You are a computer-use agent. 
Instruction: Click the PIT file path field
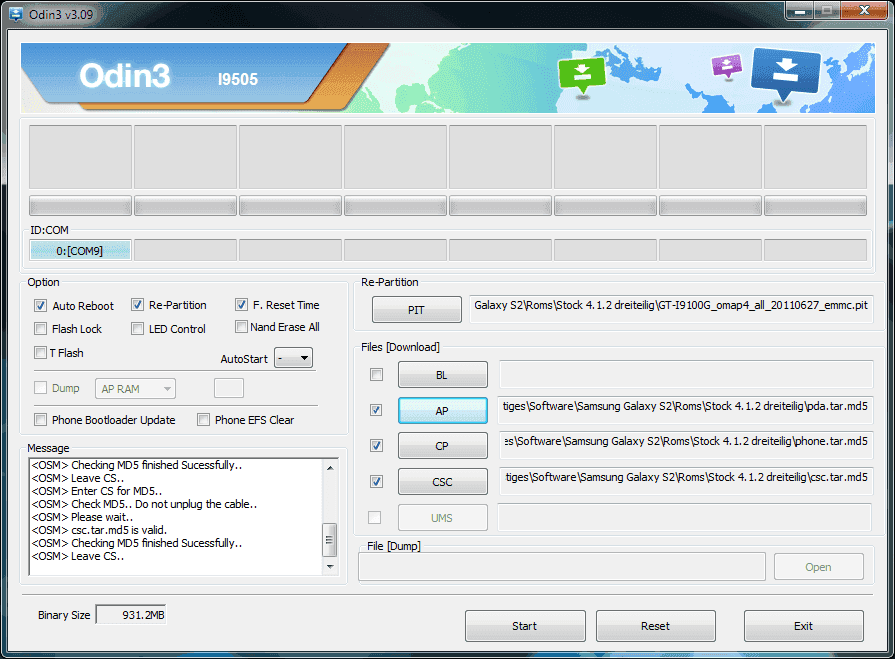(x=671, y=309)
